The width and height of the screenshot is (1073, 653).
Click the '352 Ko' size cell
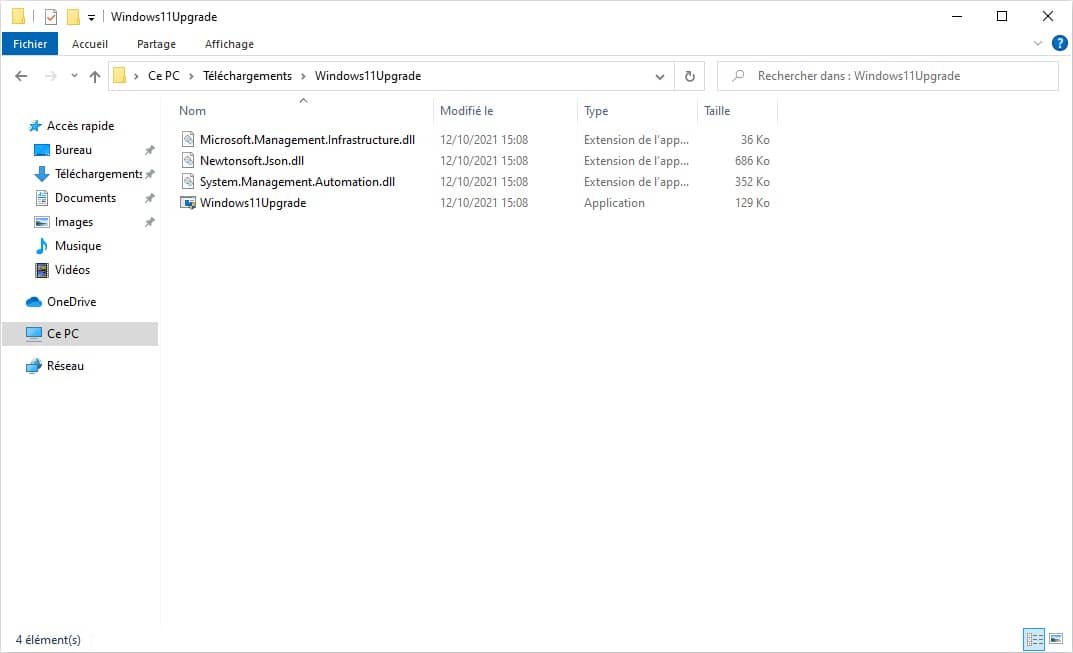pyautogui.click(x=751, y=182)
